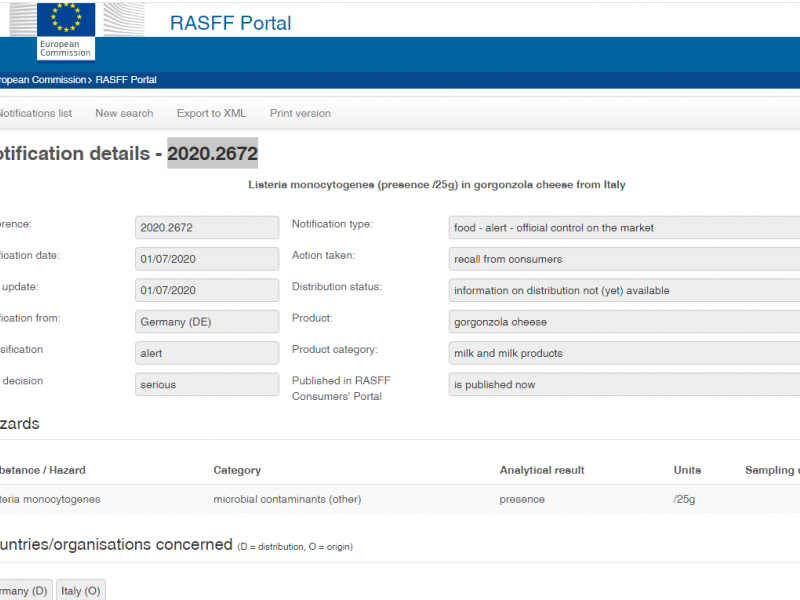The image size is (800, 600).
Task: Click the Distribution status label
Action: point(337,287)
